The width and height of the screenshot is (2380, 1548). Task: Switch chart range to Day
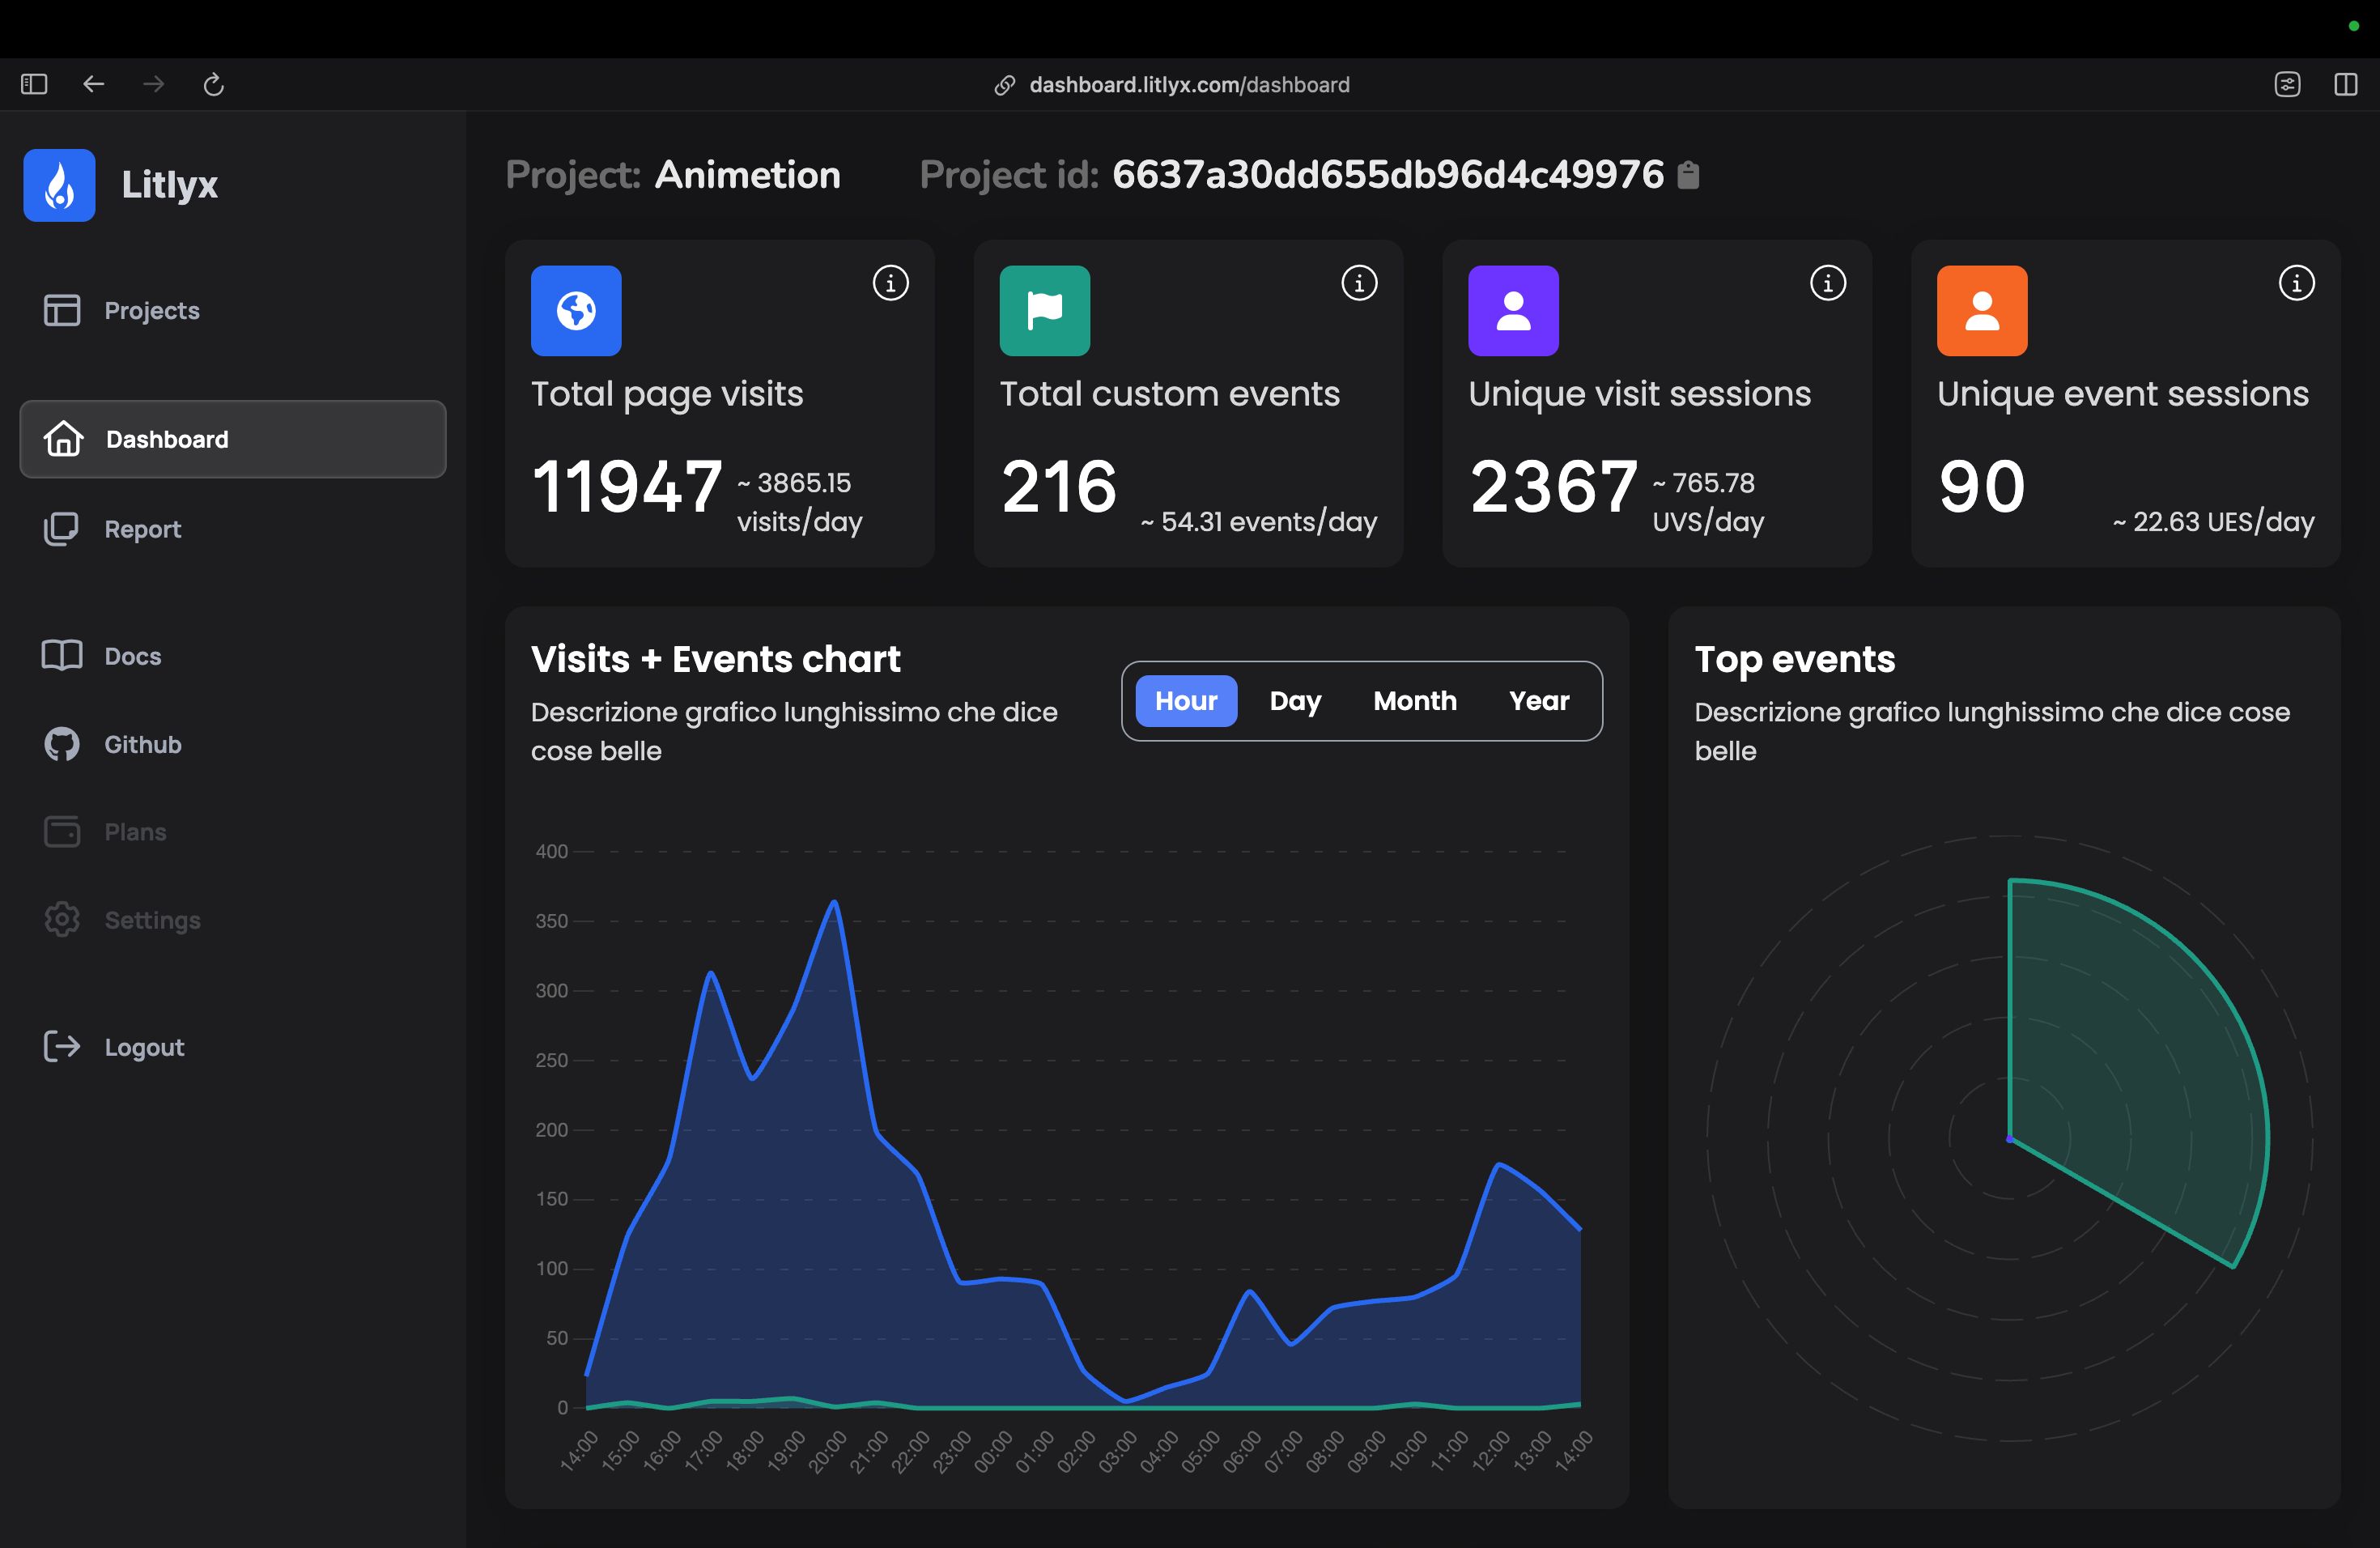tap(1295, 701)
